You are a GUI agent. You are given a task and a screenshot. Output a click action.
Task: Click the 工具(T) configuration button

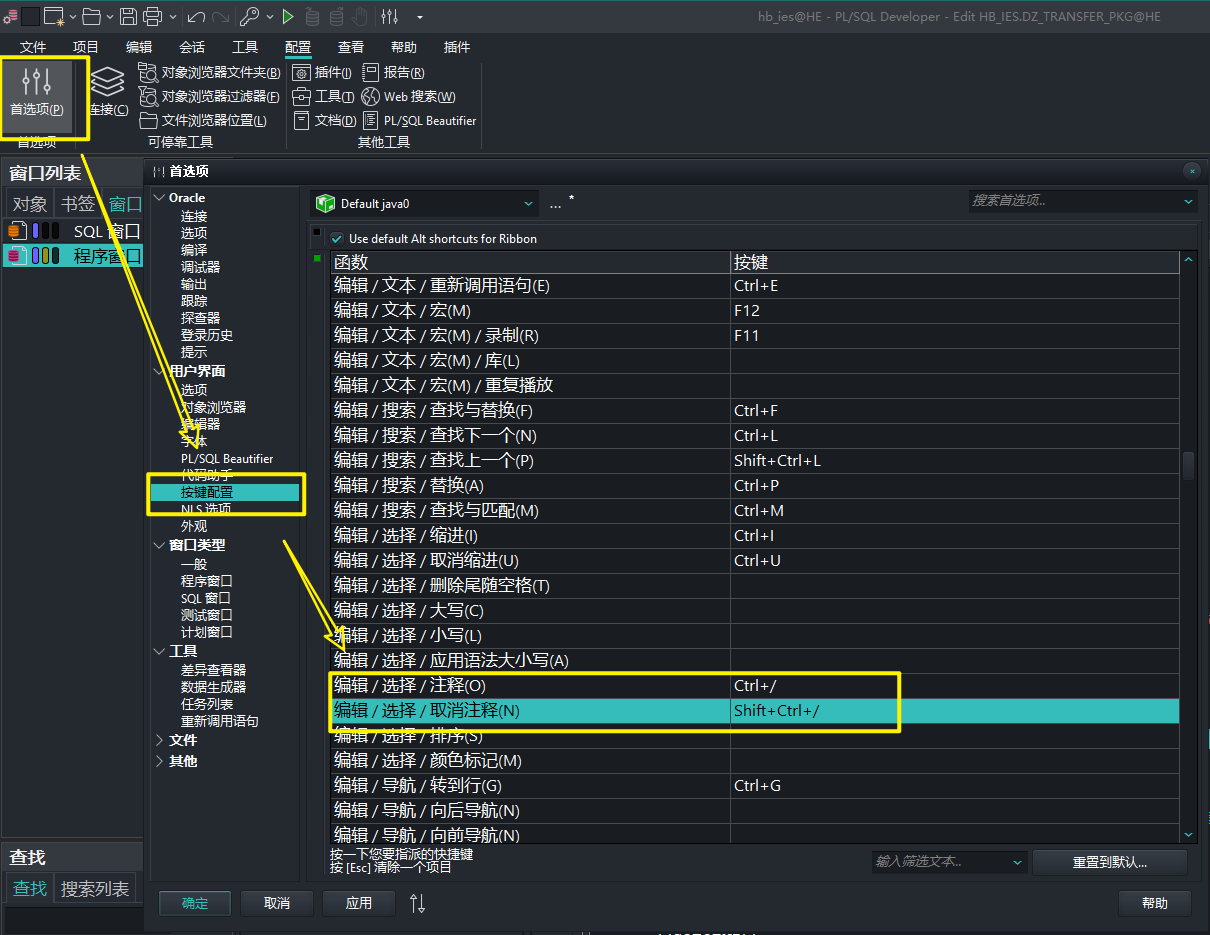click(x=323, y=96)
